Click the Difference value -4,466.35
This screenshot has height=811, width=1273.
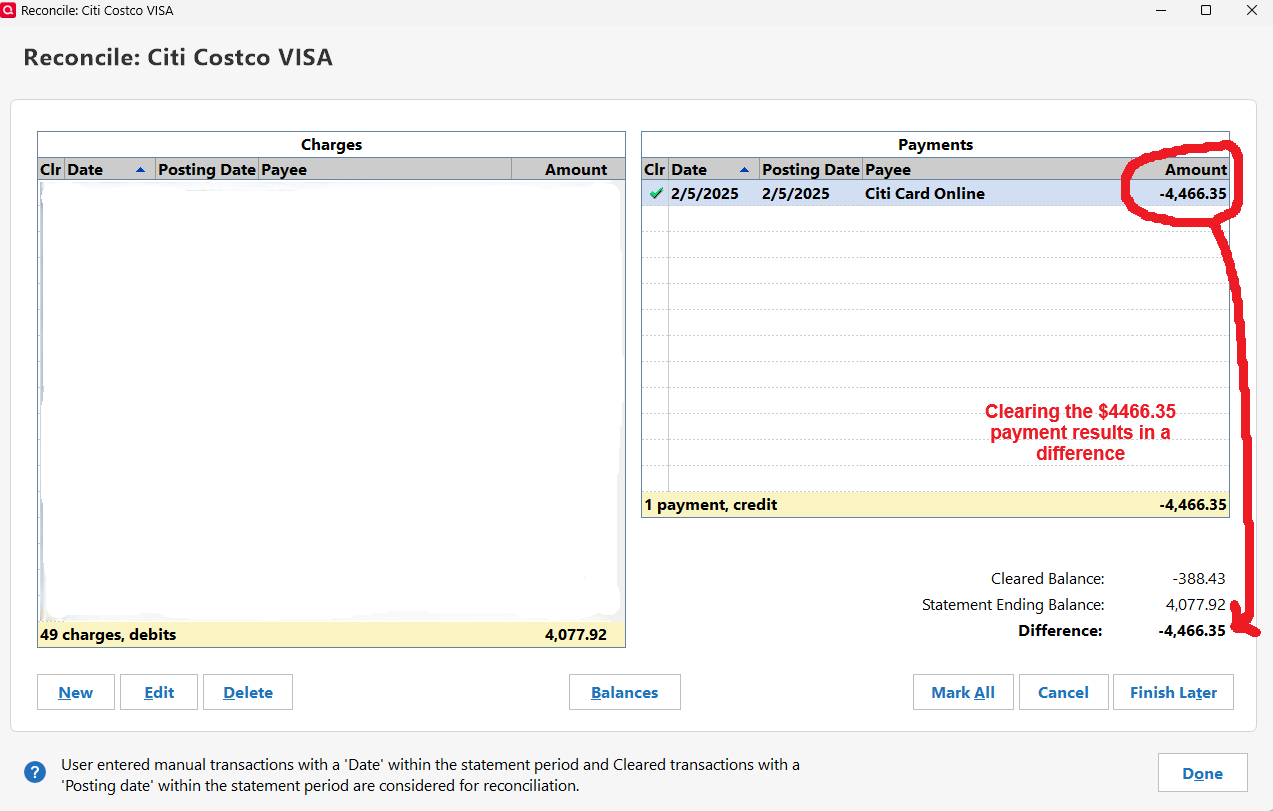click(x=1192, y=631)
